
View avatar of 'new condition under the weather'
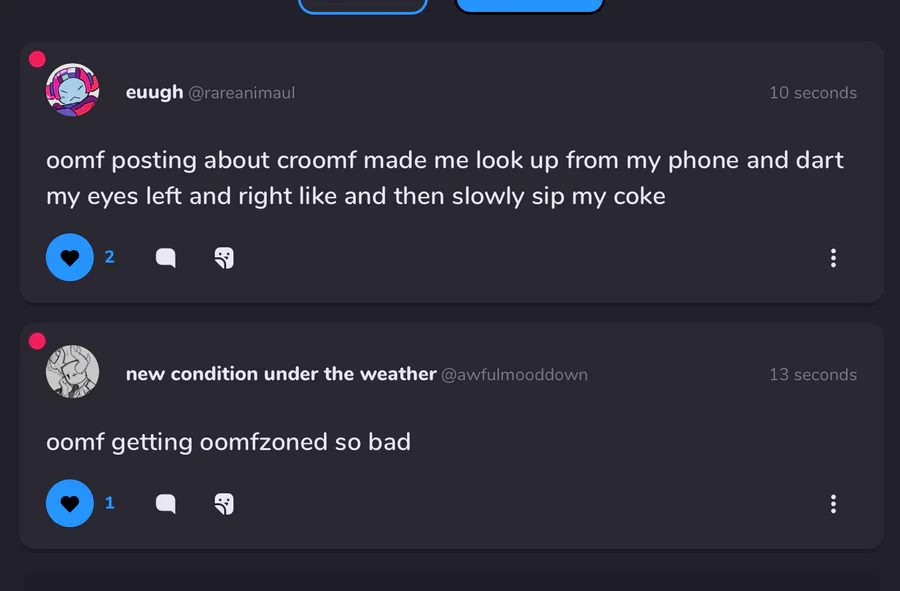pyautogui.click(x=72, y=372)
